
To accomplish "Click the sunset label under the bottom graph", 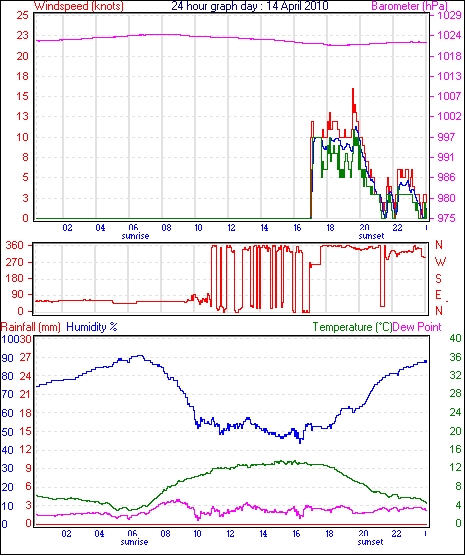I will pos(370,542).
